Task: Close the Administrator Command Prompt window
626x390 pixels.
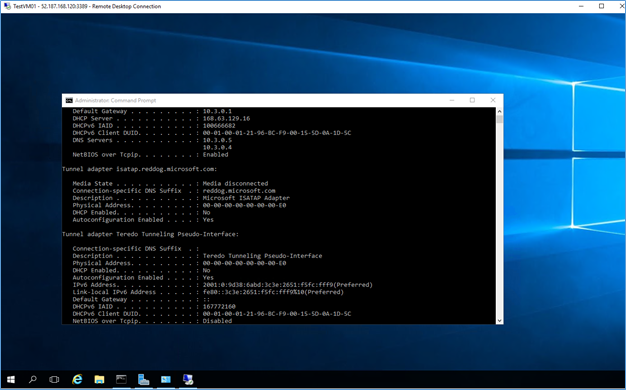Action: 493,100
